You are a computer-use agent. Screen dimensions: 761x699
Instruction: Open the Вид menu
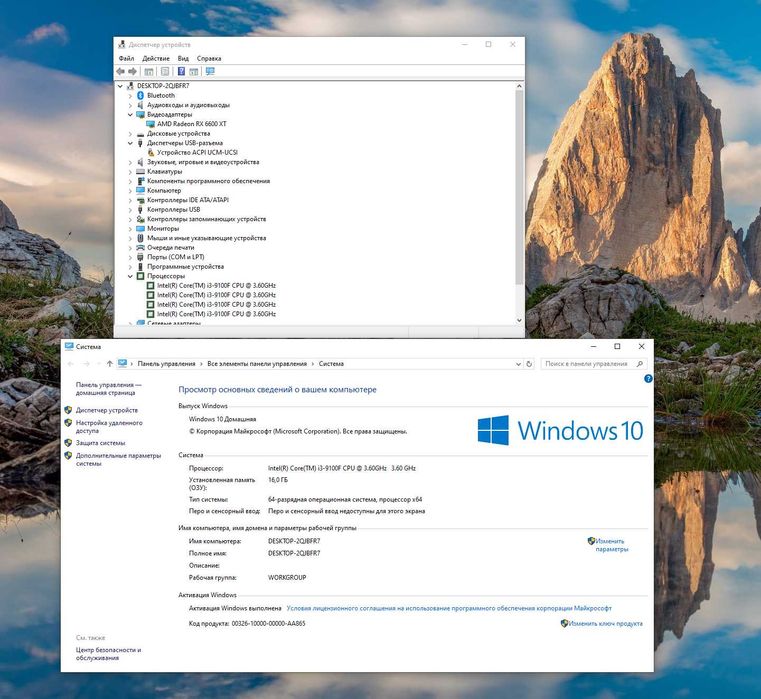[x=183, y=58]
